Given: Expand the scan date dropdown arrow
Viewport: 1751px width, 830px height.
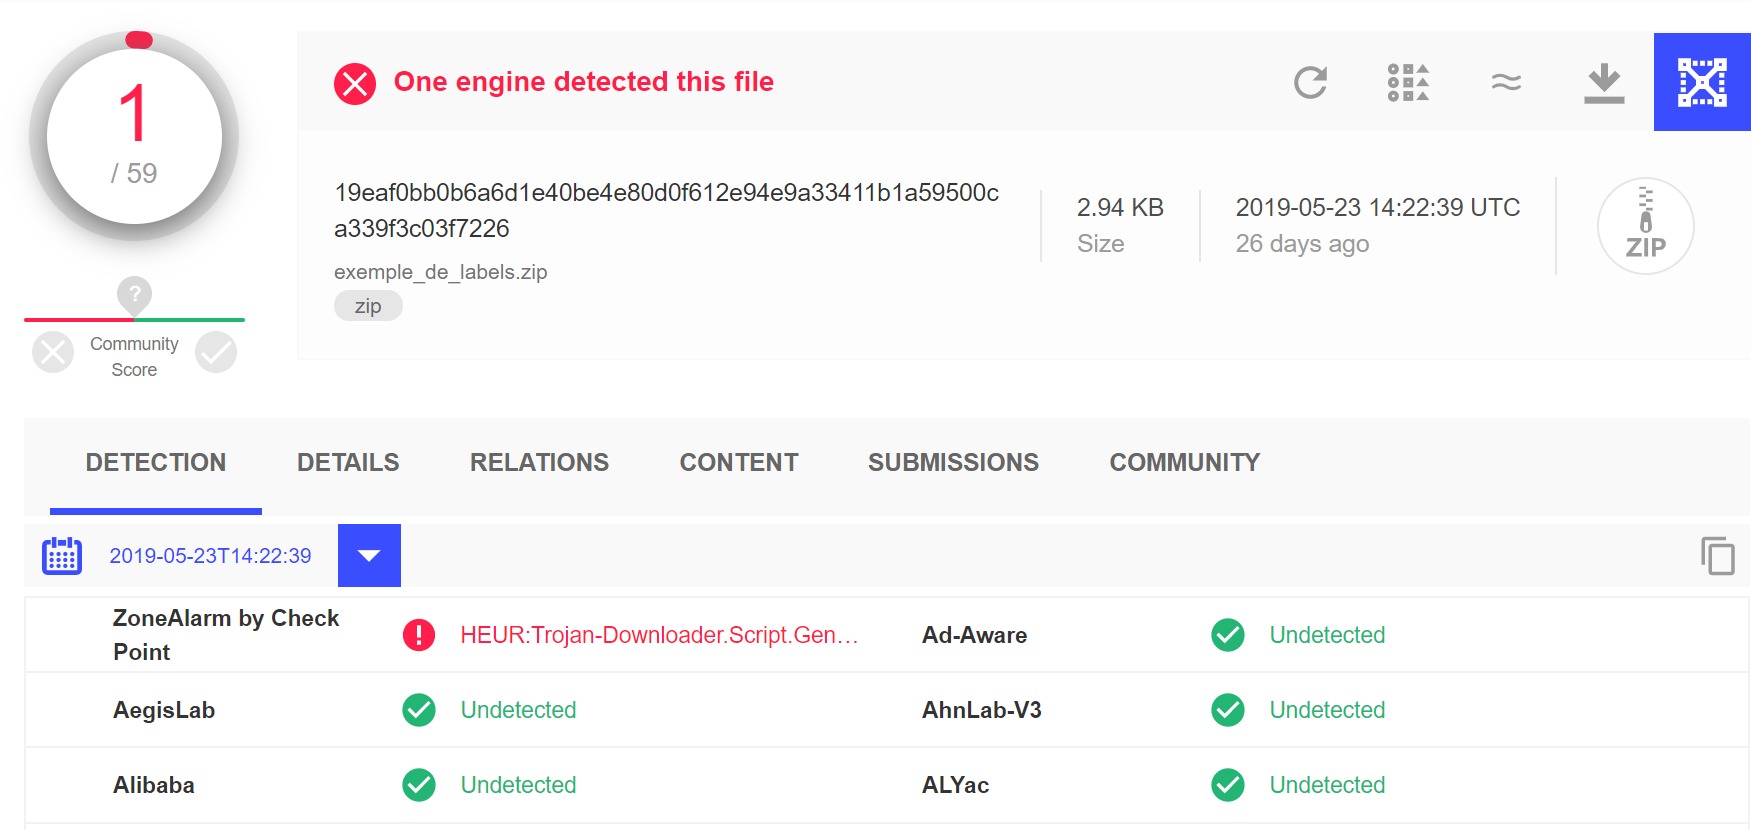Looking at the screenshot, I should [x=369, y=556].
